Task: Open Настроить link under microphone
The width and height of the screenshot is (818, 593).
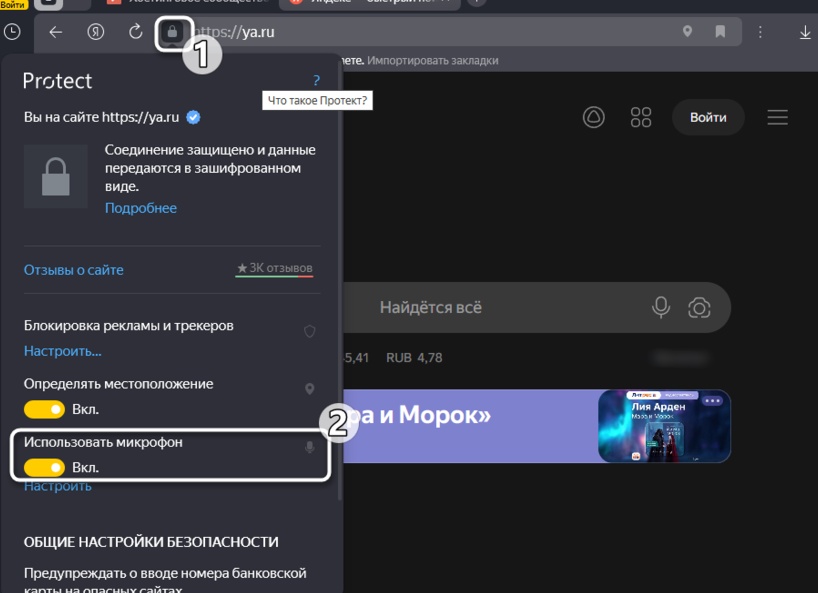Action: pos(58,486)
